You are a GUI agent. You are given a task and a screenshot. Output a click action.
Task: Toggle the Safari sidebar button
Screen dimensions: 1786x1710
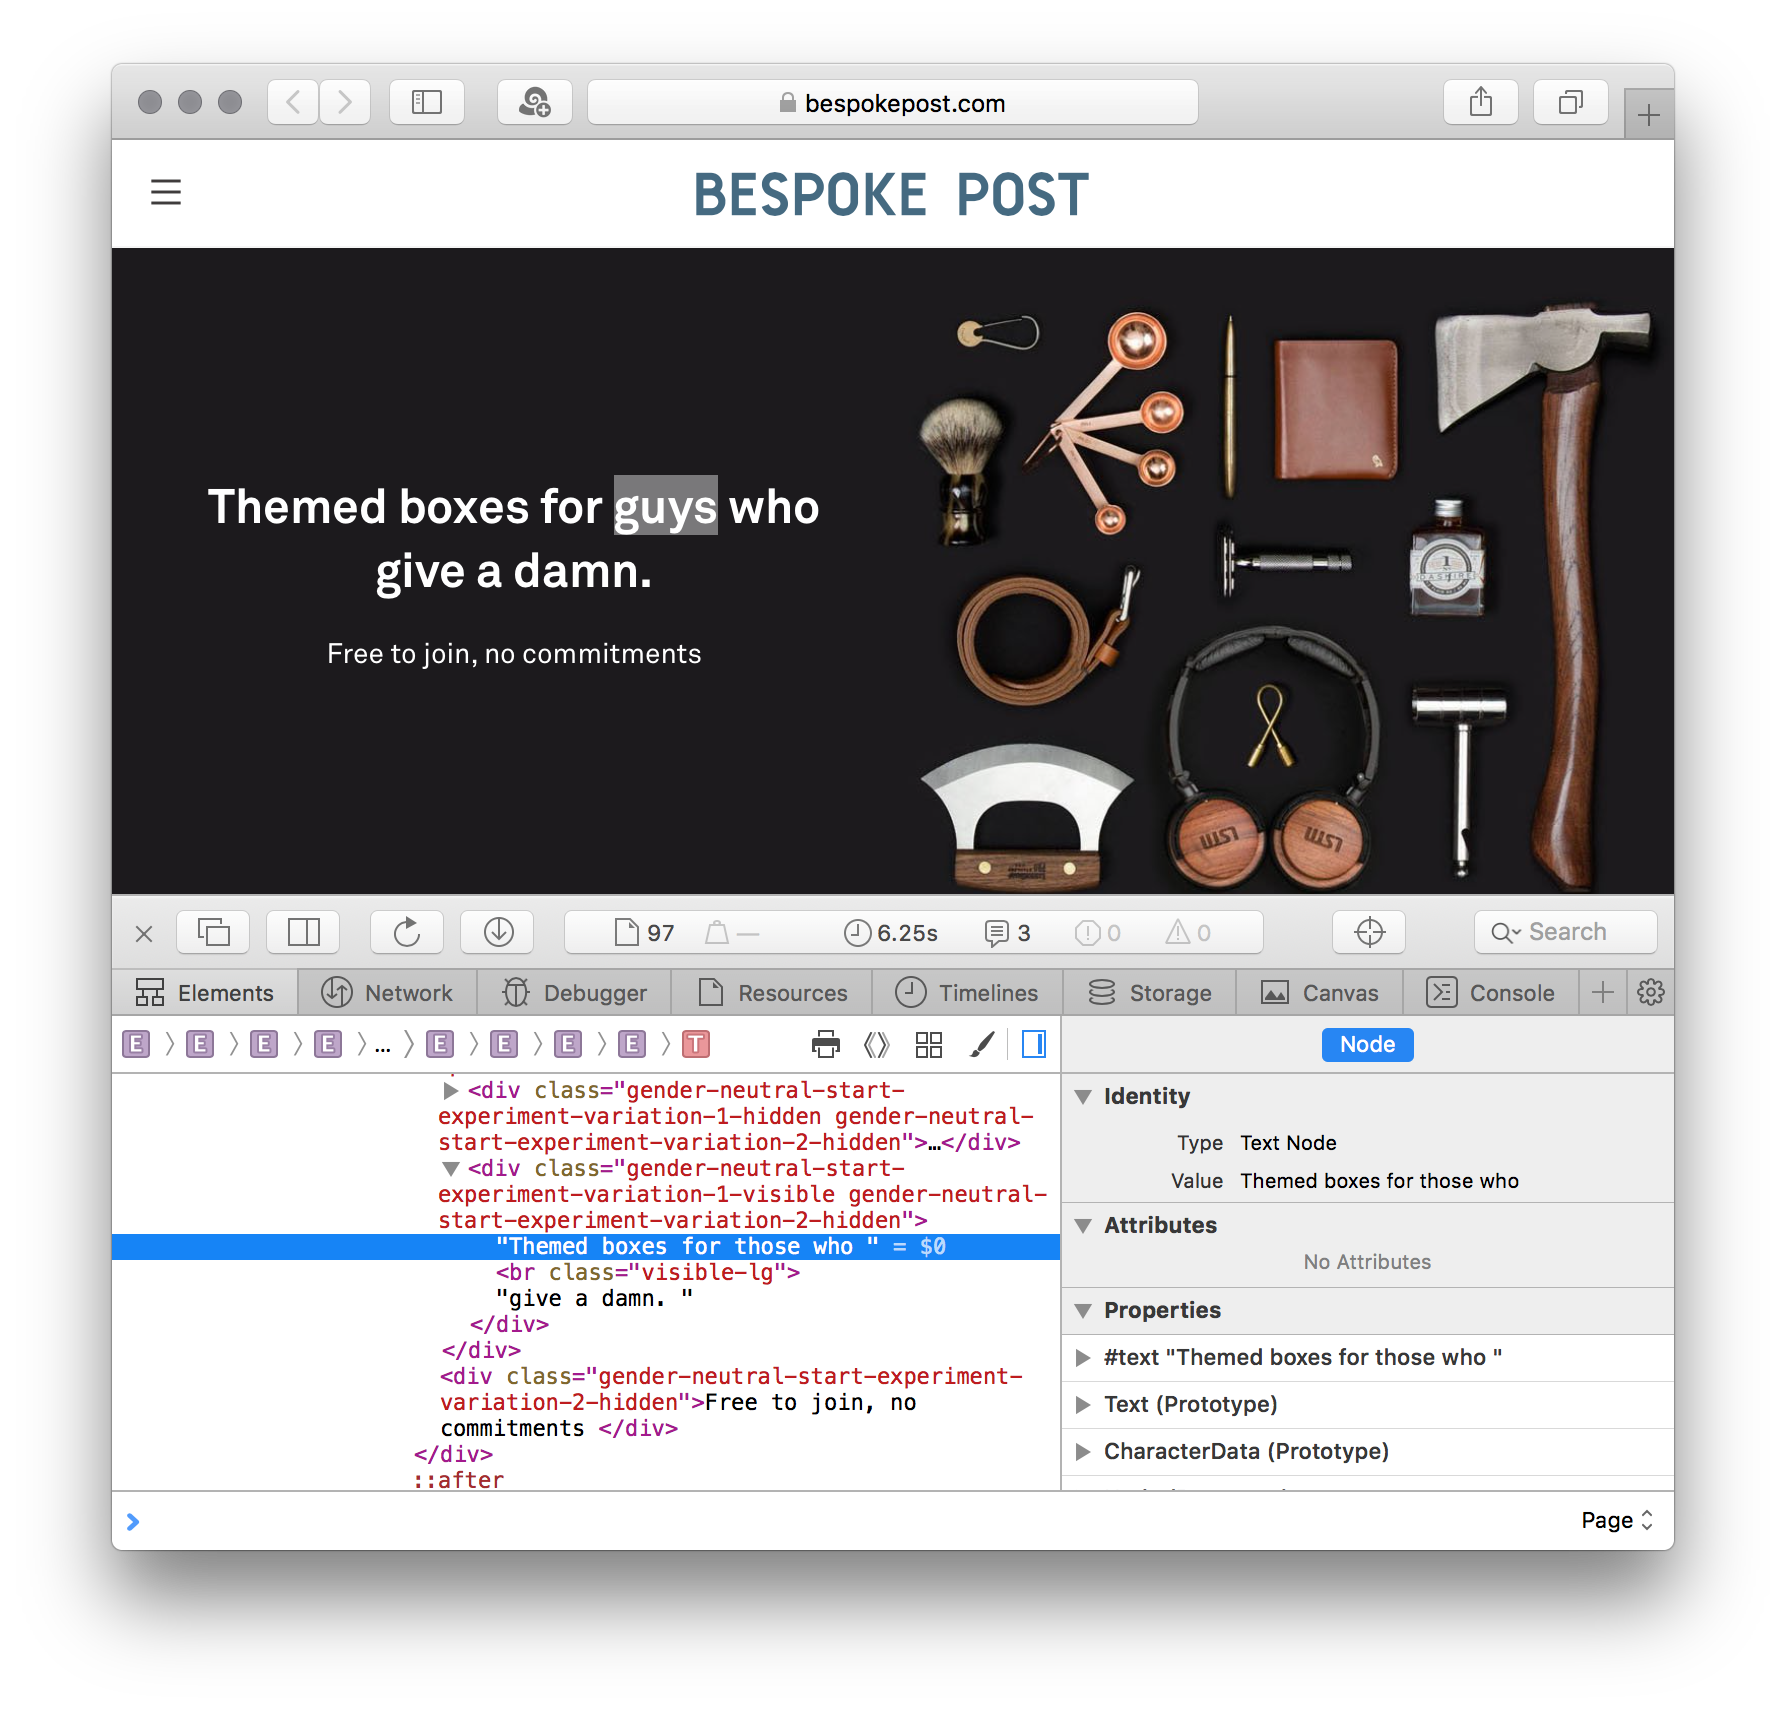[427, 102]
